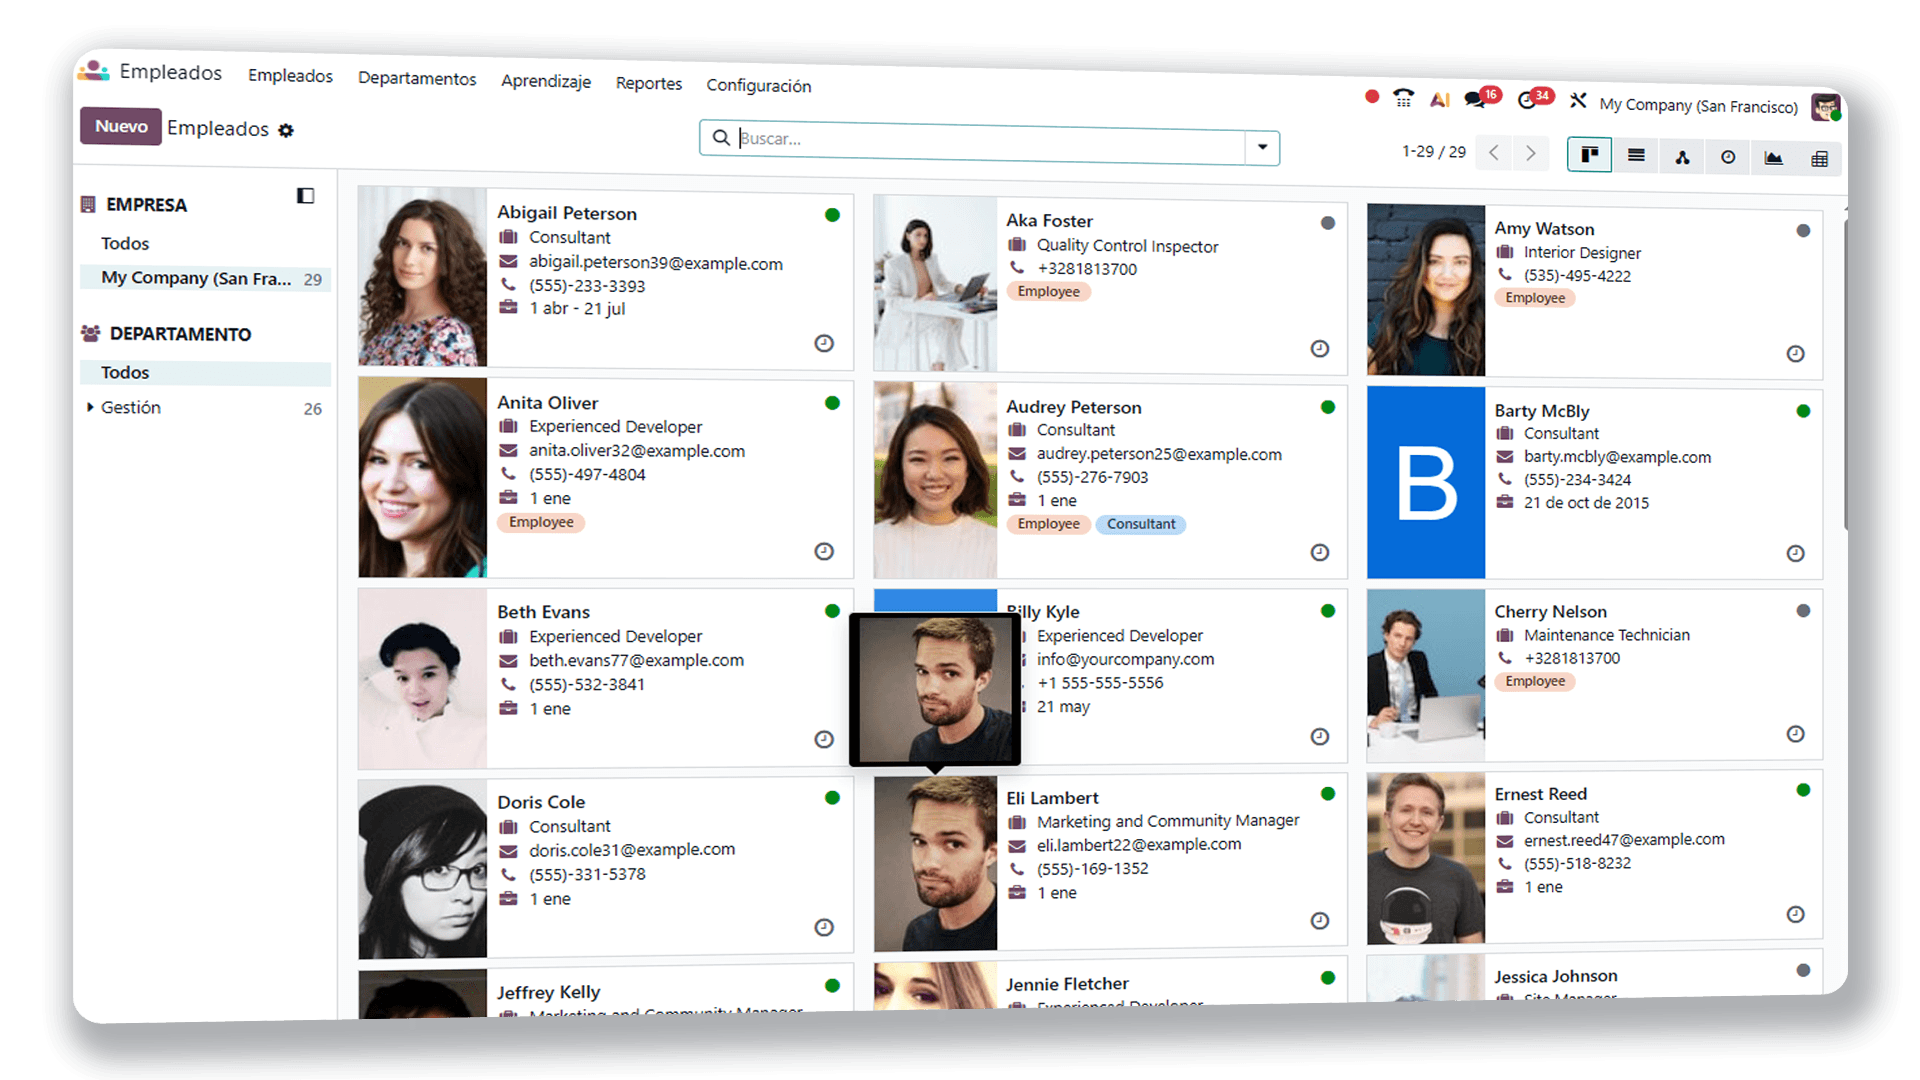The width and height of the screenshot is (1920, 1080).
Task: Switch to Kanban view
Action: click(x=1589, y=155)
